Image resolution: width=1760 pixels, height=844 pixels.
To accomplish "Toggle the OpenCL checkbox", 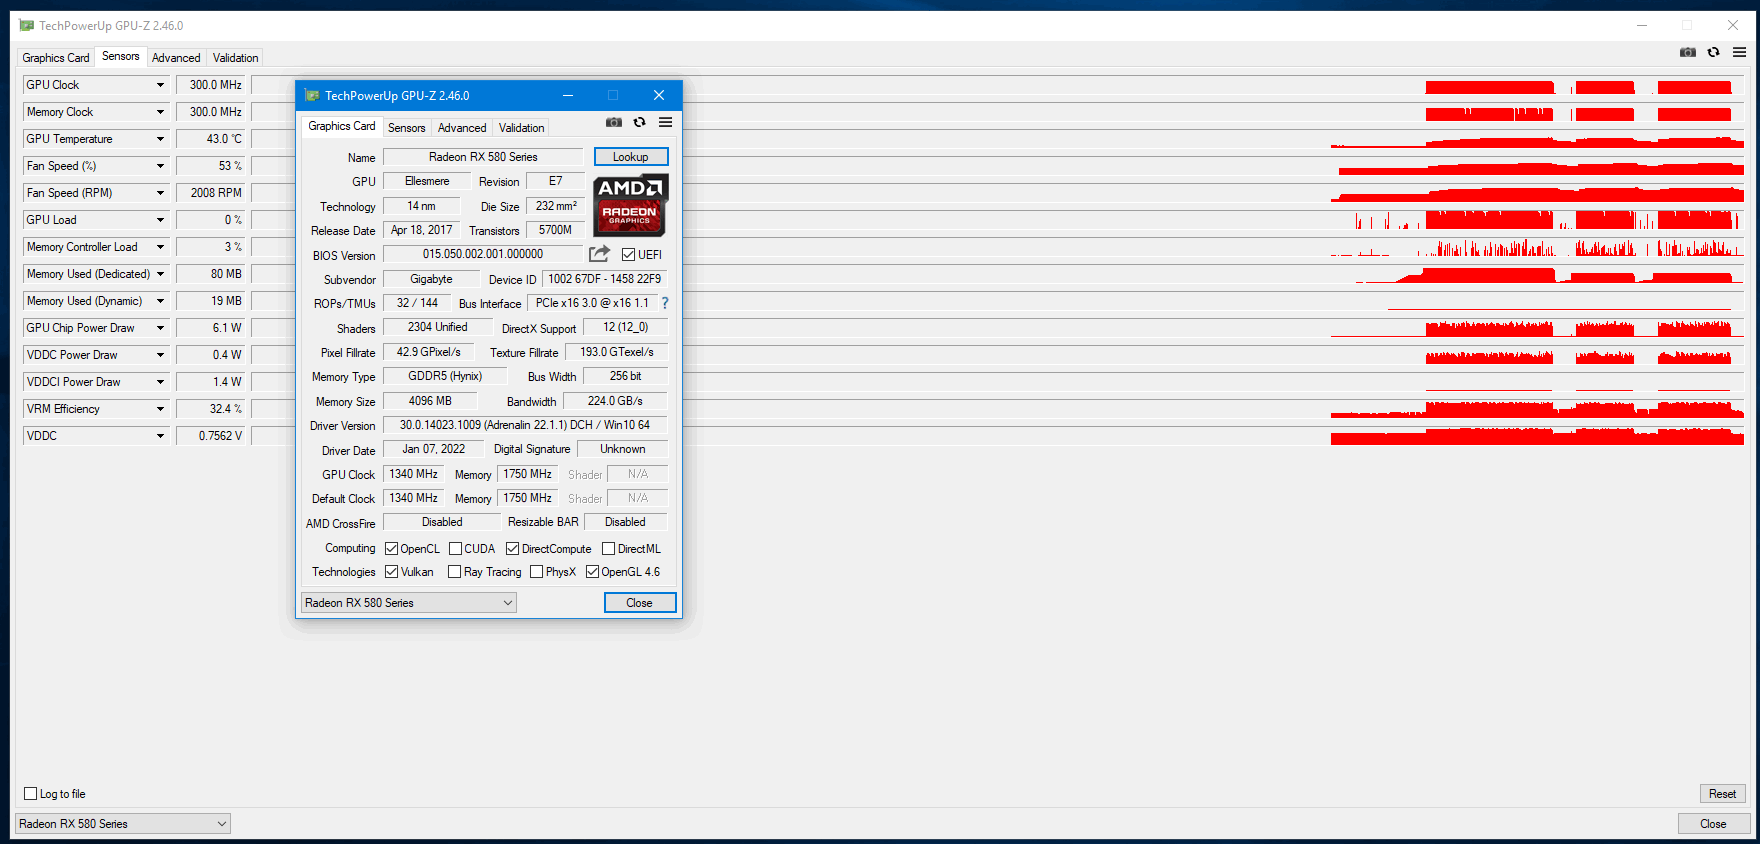I will coord(392,549).
